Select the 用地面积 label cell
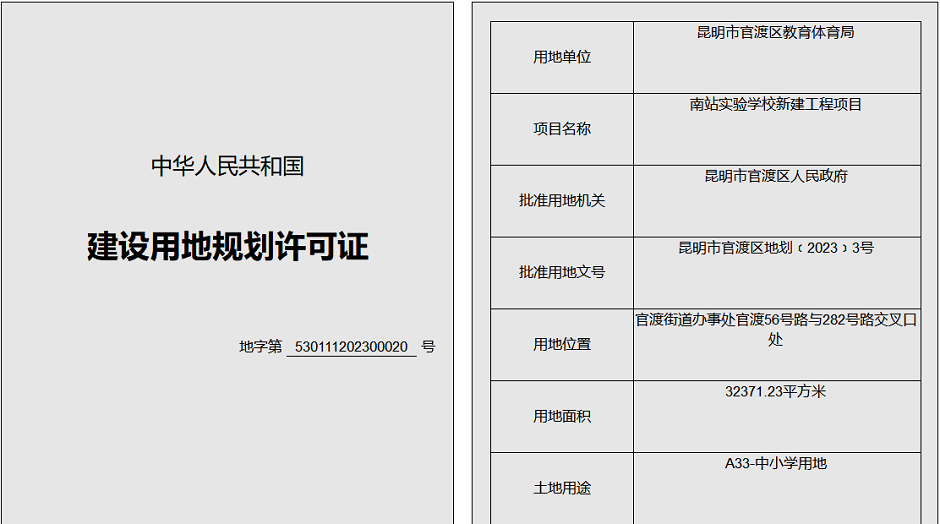This screenshot has width=940, height=524. (x=561, y=416)
